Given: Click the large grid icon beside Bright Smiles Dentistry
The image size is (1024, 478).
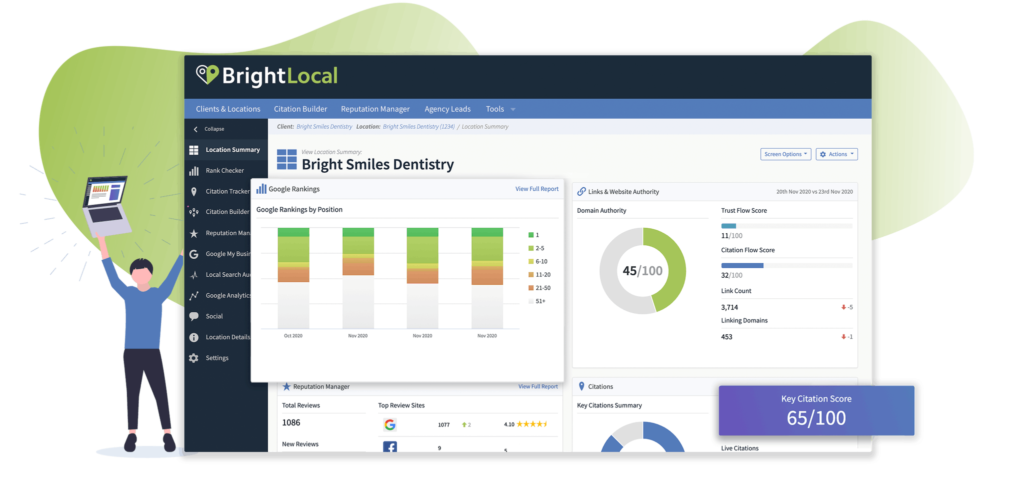Looking at the screenshot, I should 287,159.
